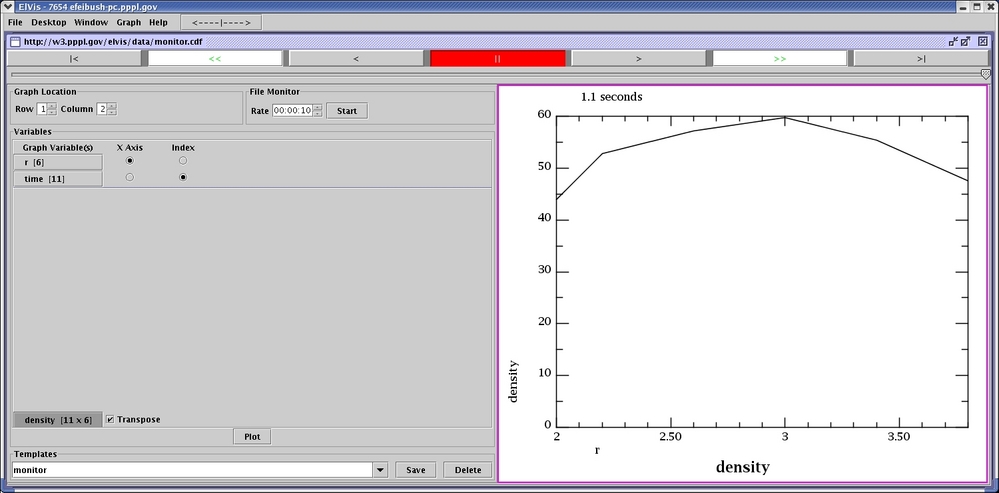The height and width of the screenshot is (493, 999).
Task: Select the r [6] variable button
Action: pos(58,162)
